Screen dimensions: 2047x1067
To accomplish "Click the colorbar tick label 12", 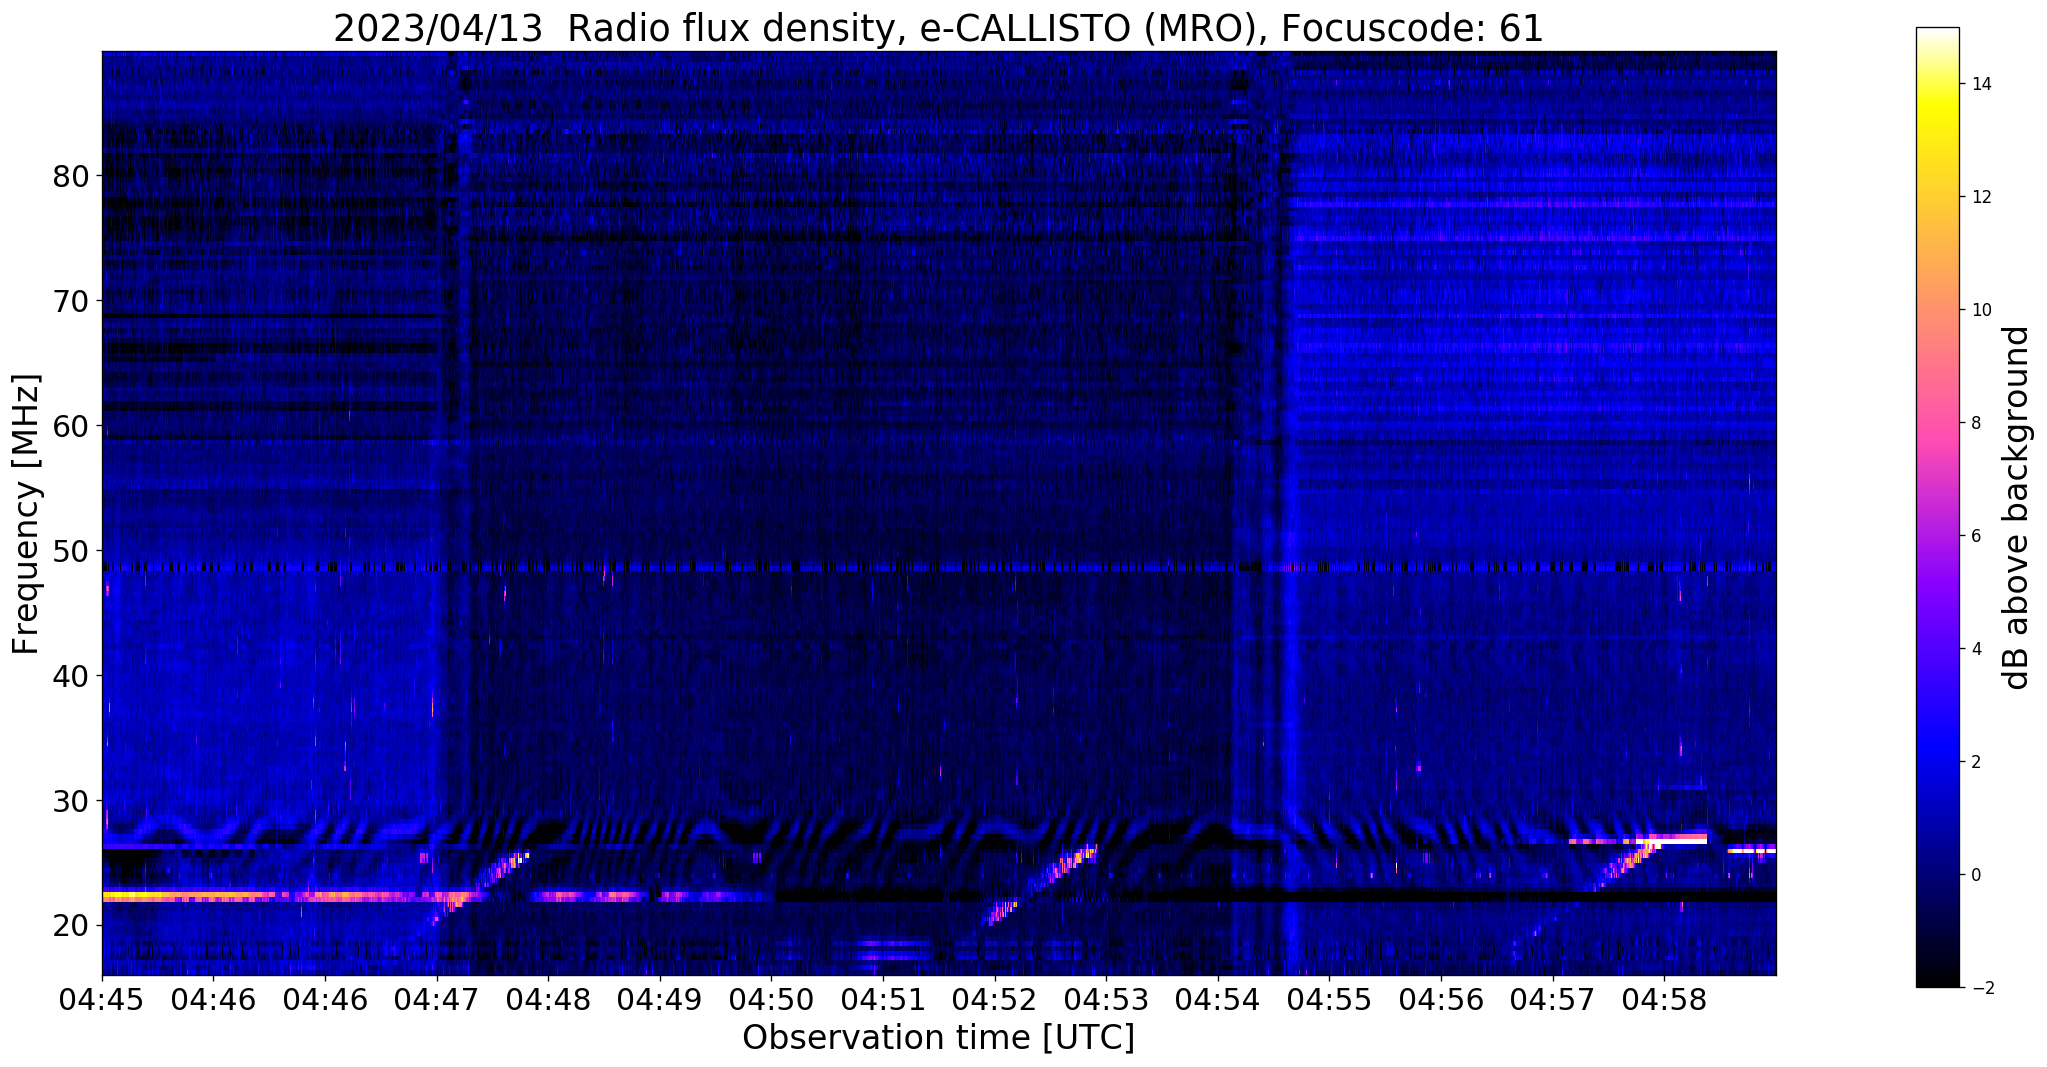I will (x=1981, y=197).
